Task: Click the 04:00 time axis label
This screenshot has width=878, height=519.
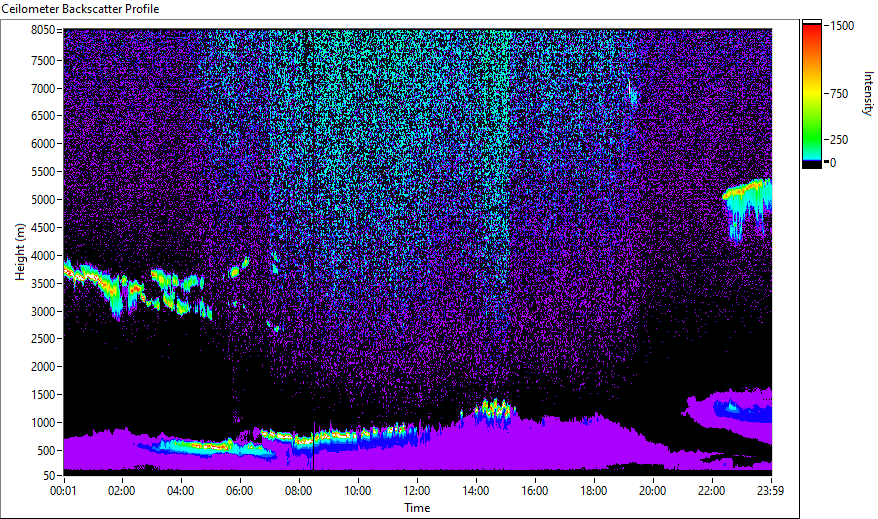Action: [x=180, y=491]
